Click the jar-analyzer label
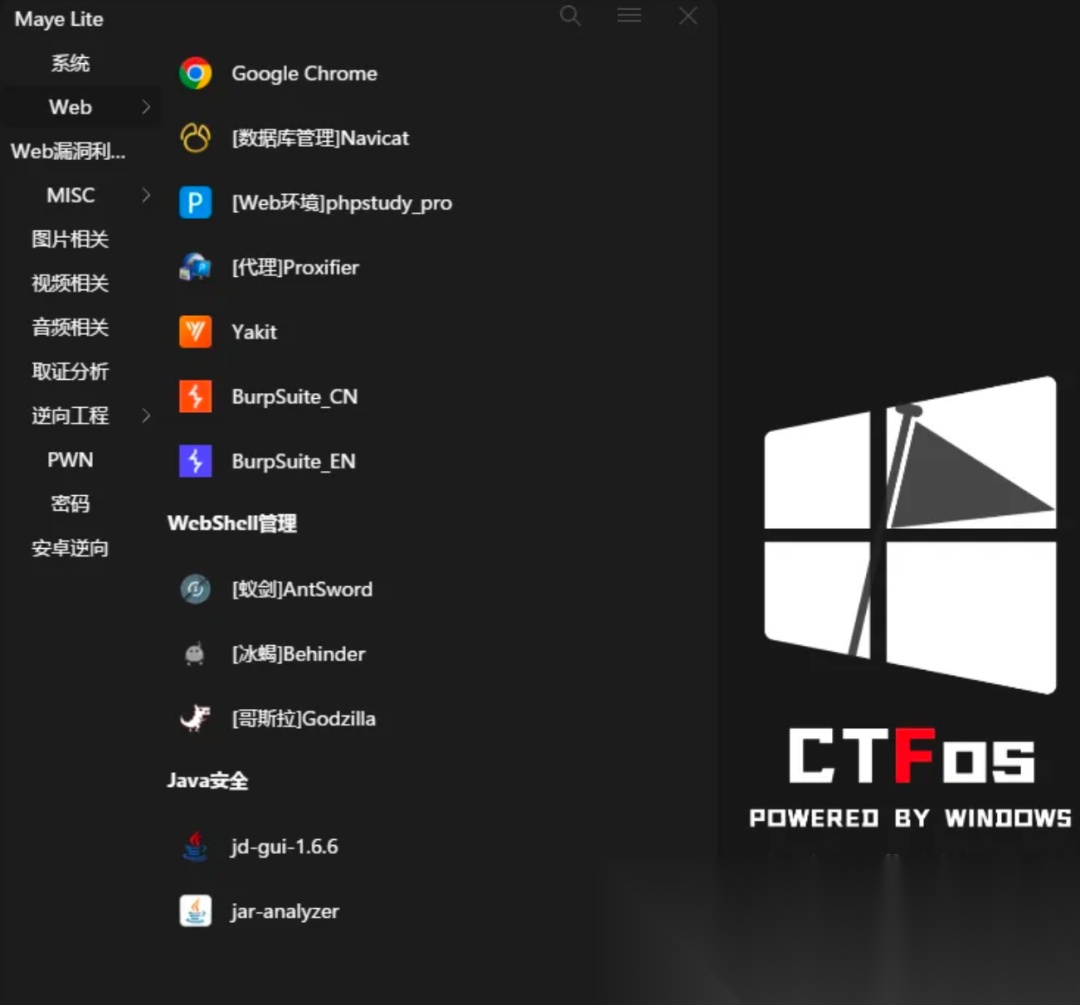 coord(285,911)
